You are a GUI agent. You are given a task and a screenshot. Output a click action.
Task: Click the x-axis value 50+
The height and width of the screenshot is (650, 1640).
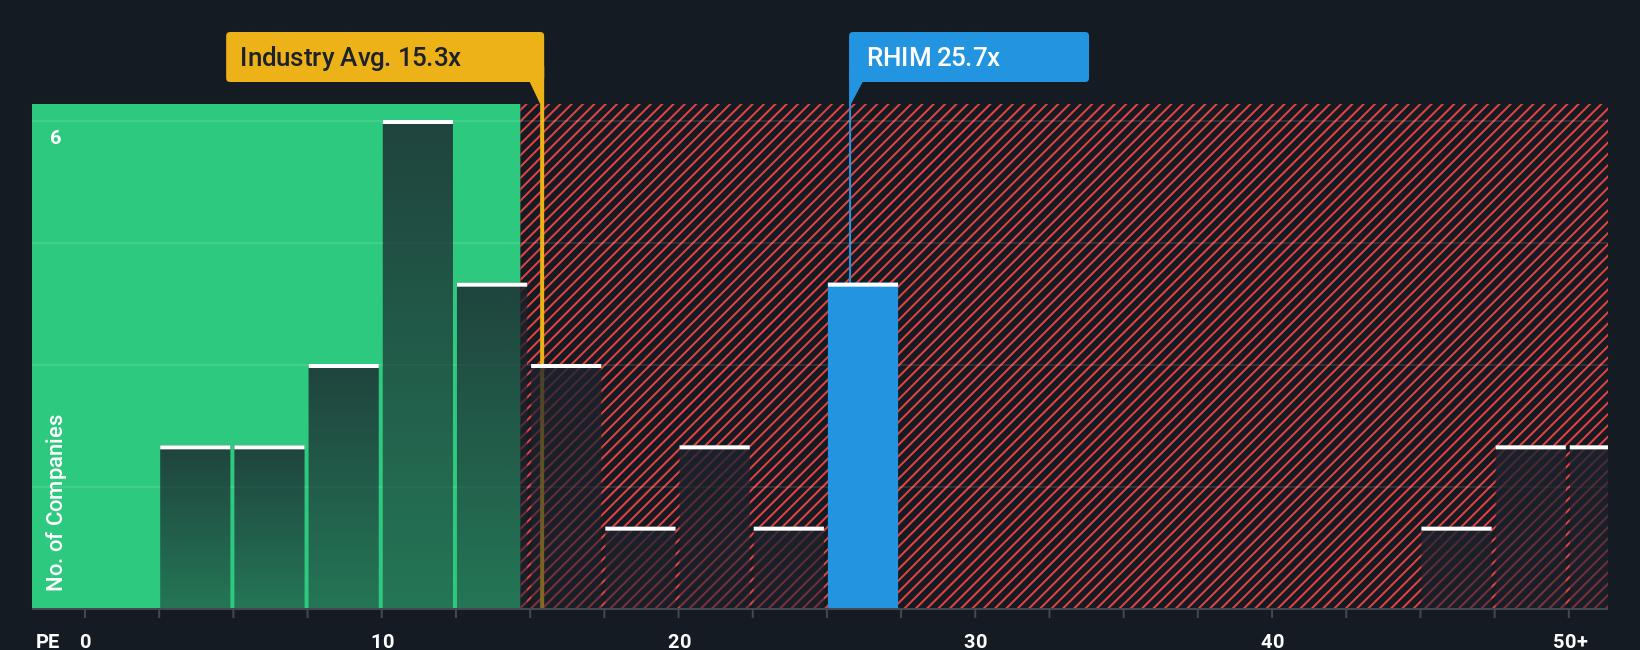click(1570, 640)
